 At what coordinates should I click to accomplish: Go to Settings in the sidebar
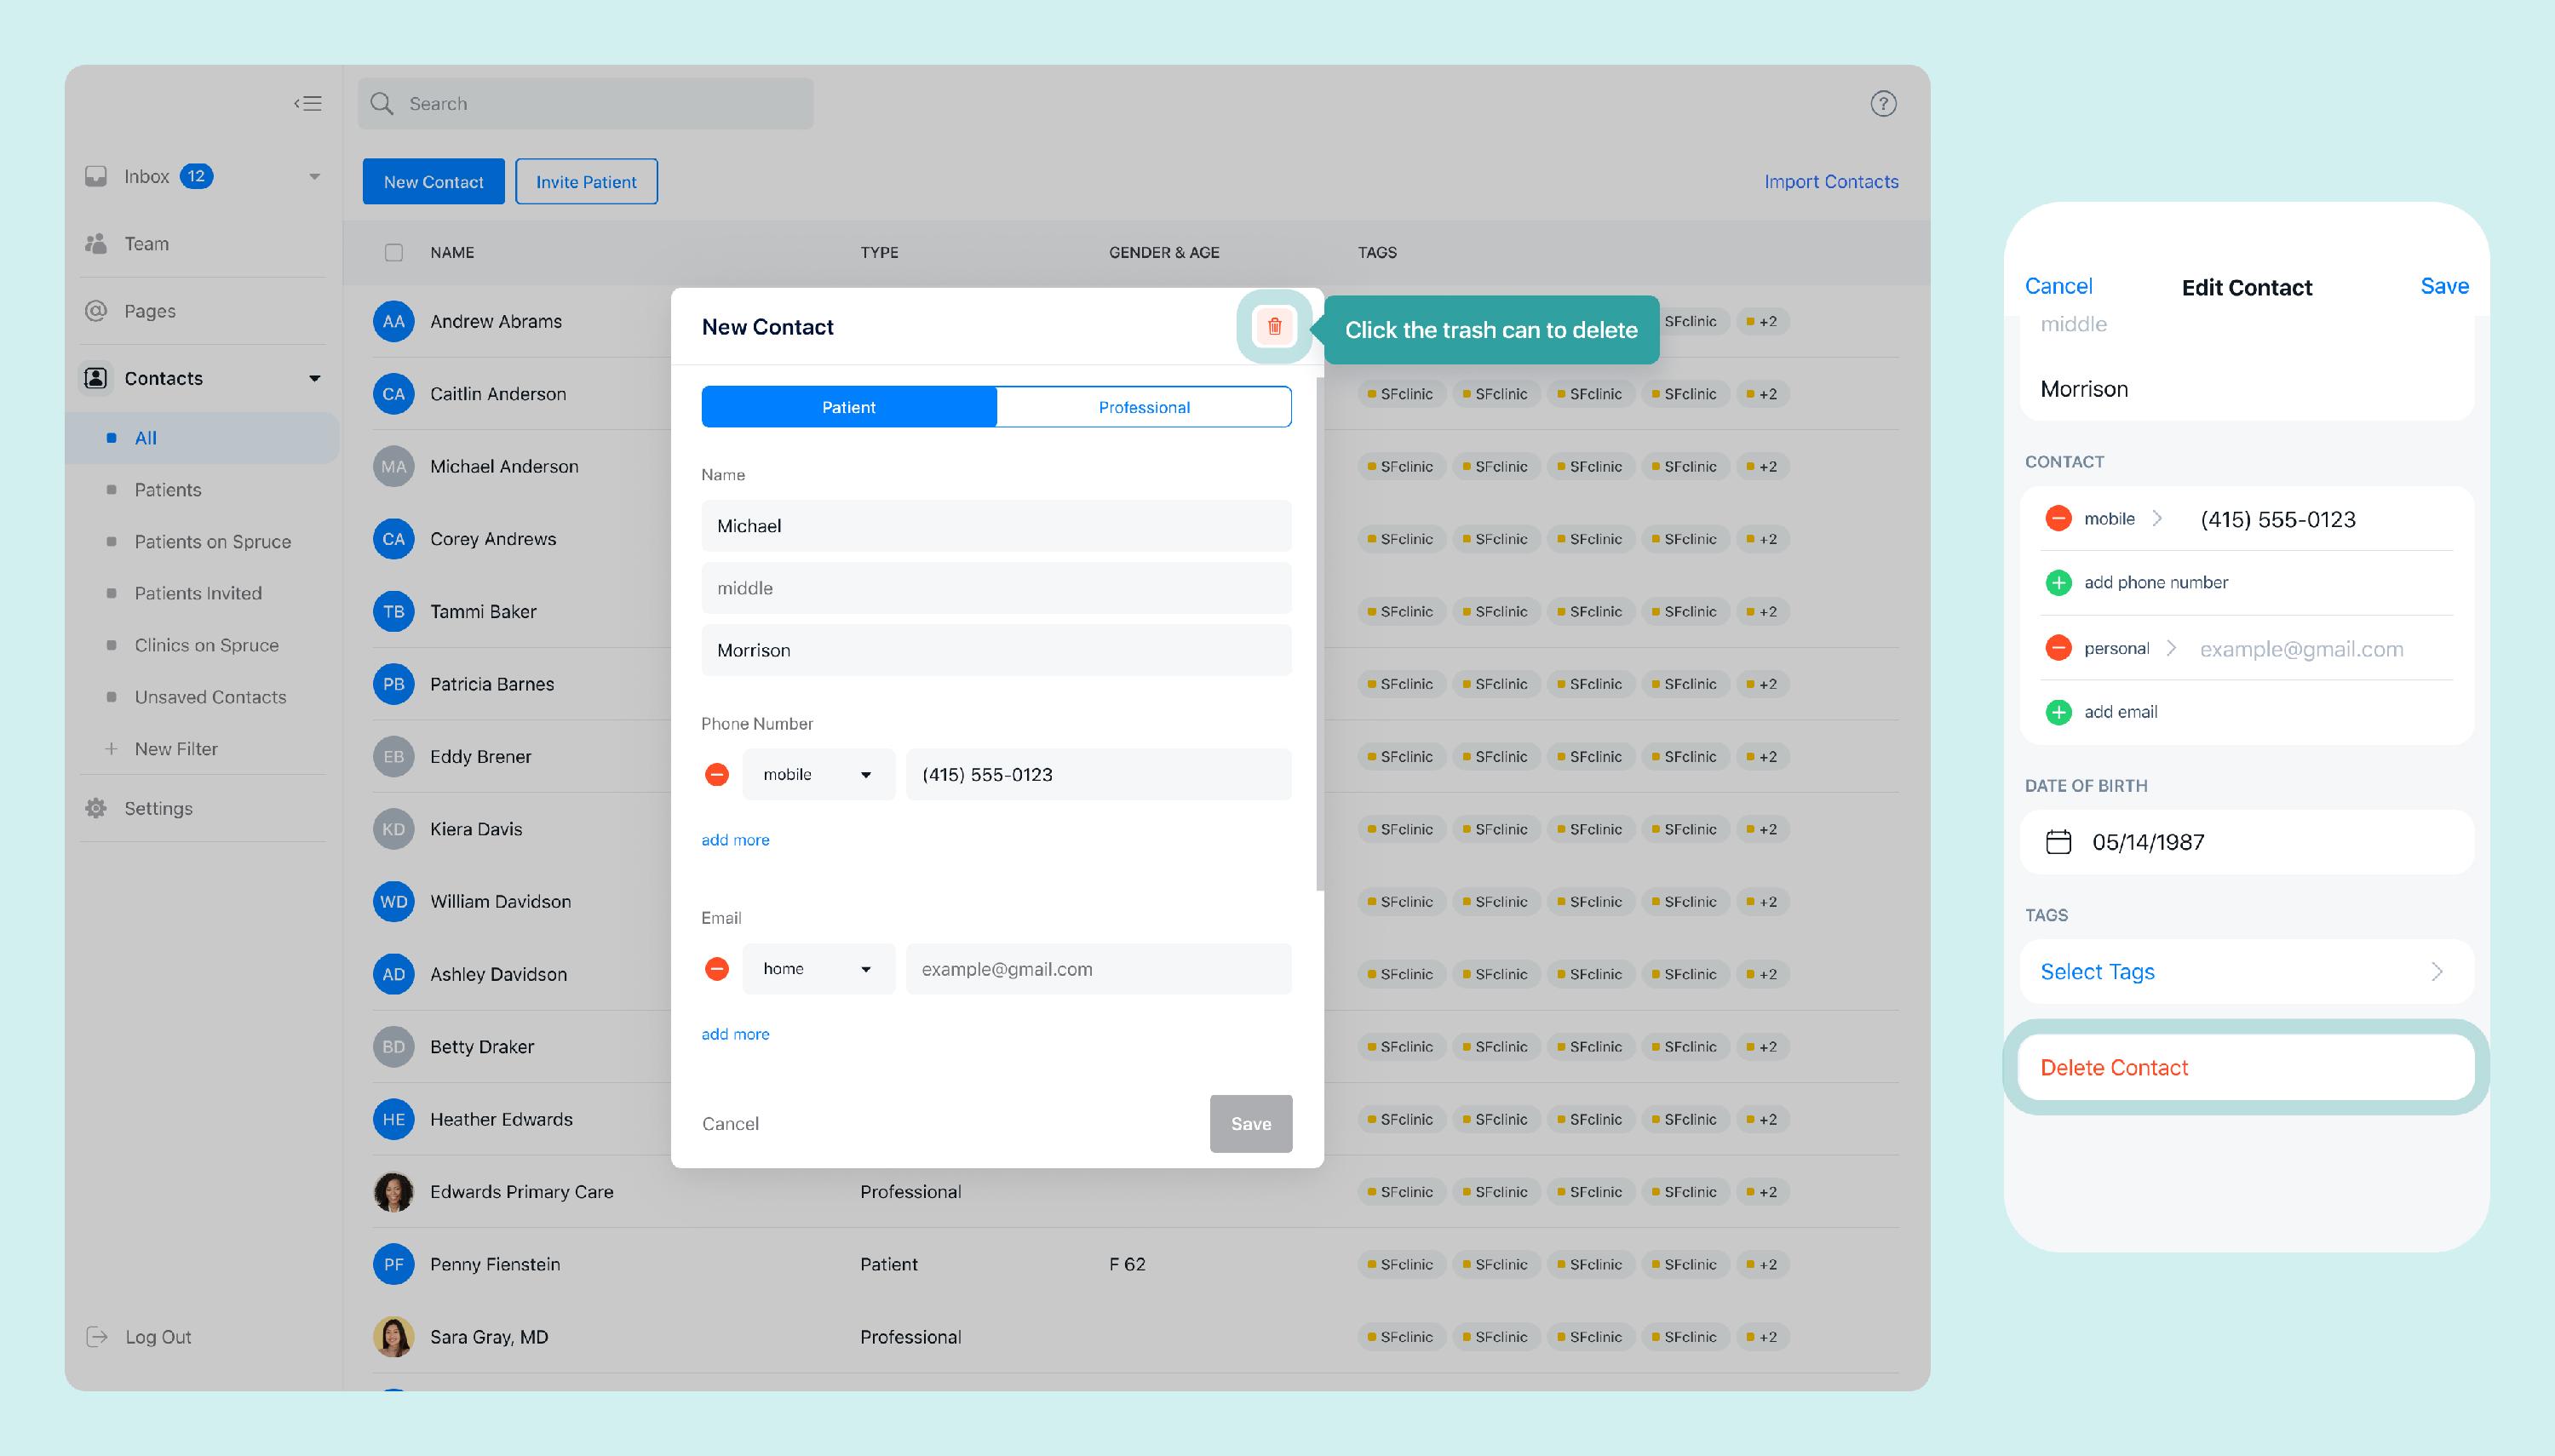point(158,808)
